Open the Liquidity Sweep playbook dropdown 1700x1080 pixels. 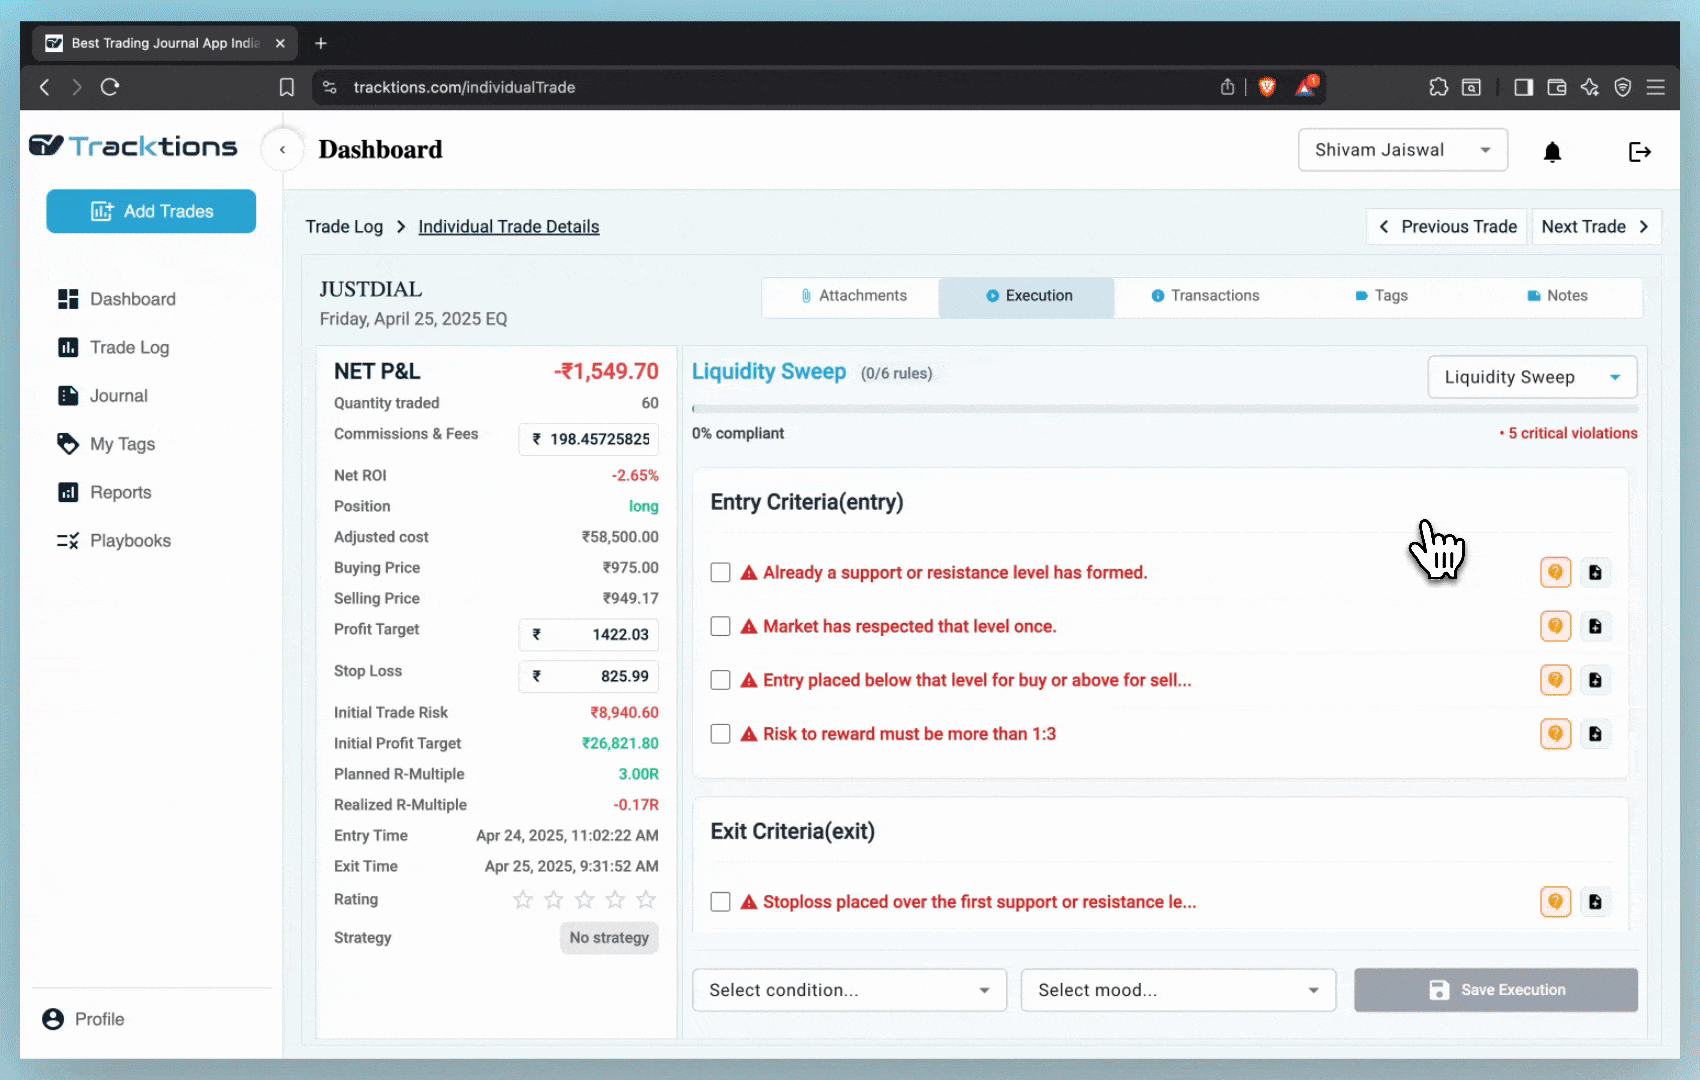[x=1531, y=378]
